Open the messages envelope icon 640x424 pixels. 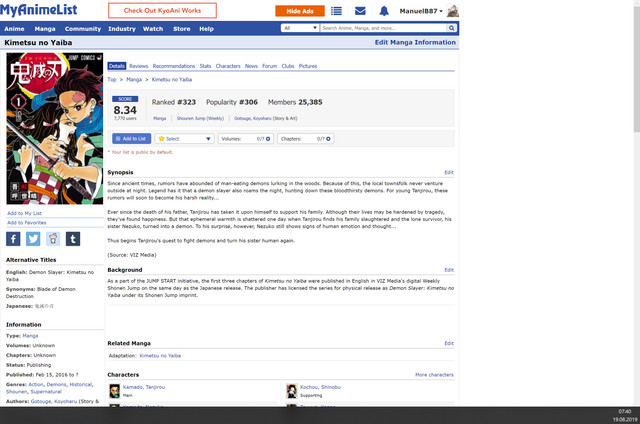coord(360,11)
